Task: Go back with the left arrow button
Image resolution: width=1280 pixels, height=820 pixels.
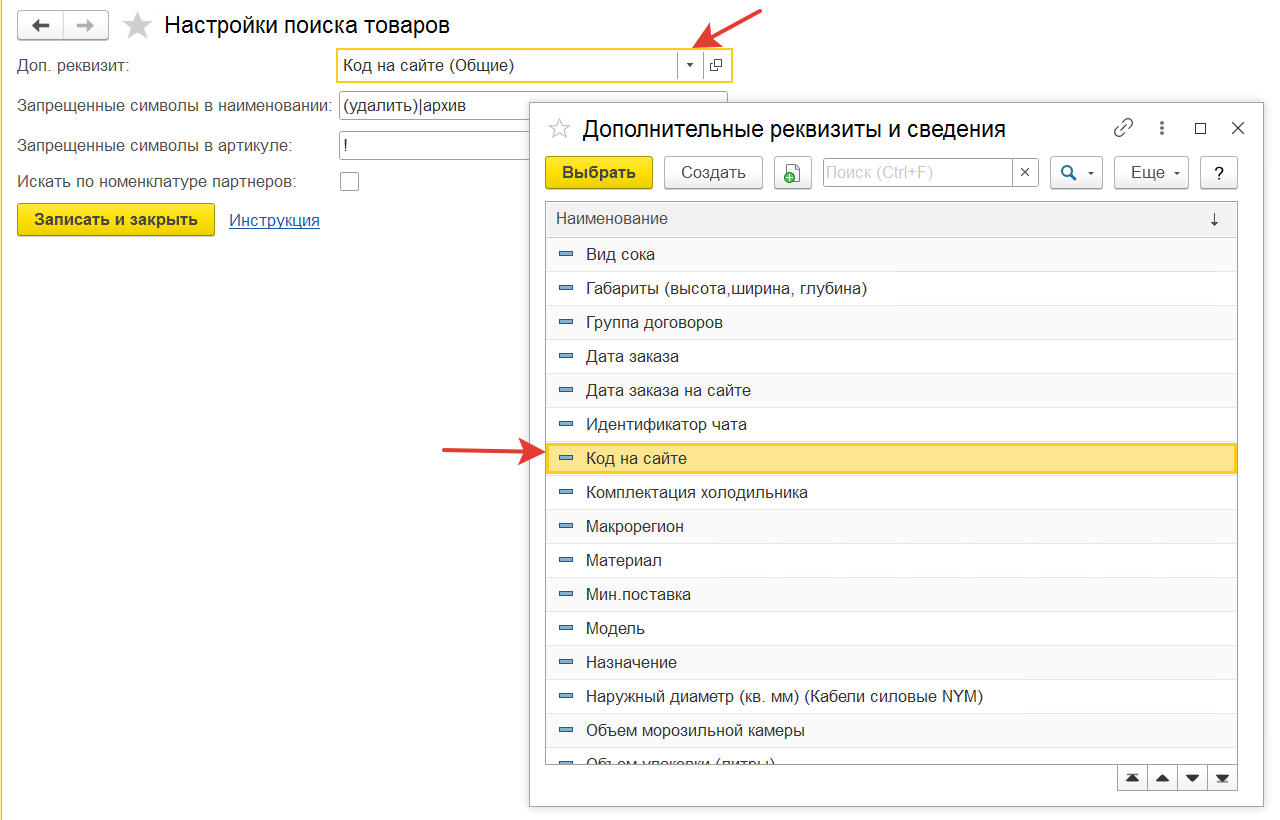Action: coord(41,25)
